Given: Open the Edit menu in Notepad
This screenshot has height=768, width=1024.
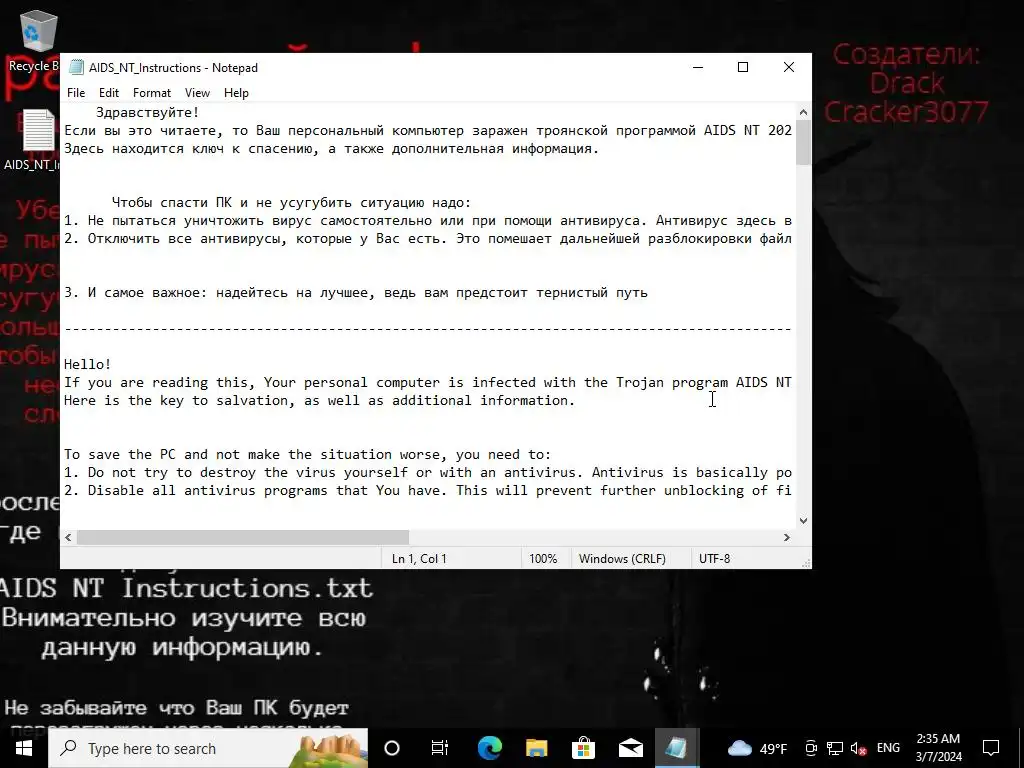Looking at the screenshot, I should (x=108, y=93).
